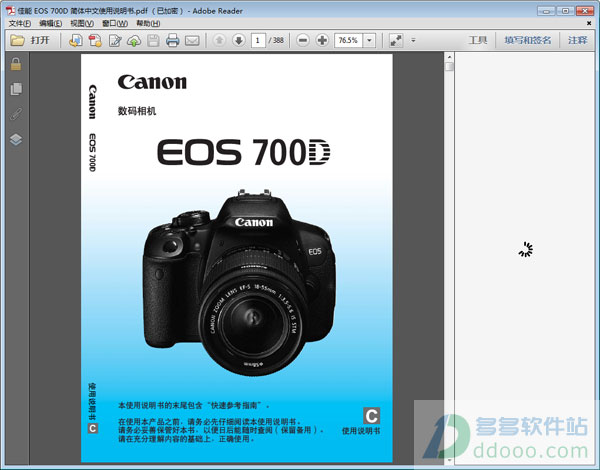This screenshot has width=600, height=470.
Task: Click the page number input field
Action: [258, 40]
